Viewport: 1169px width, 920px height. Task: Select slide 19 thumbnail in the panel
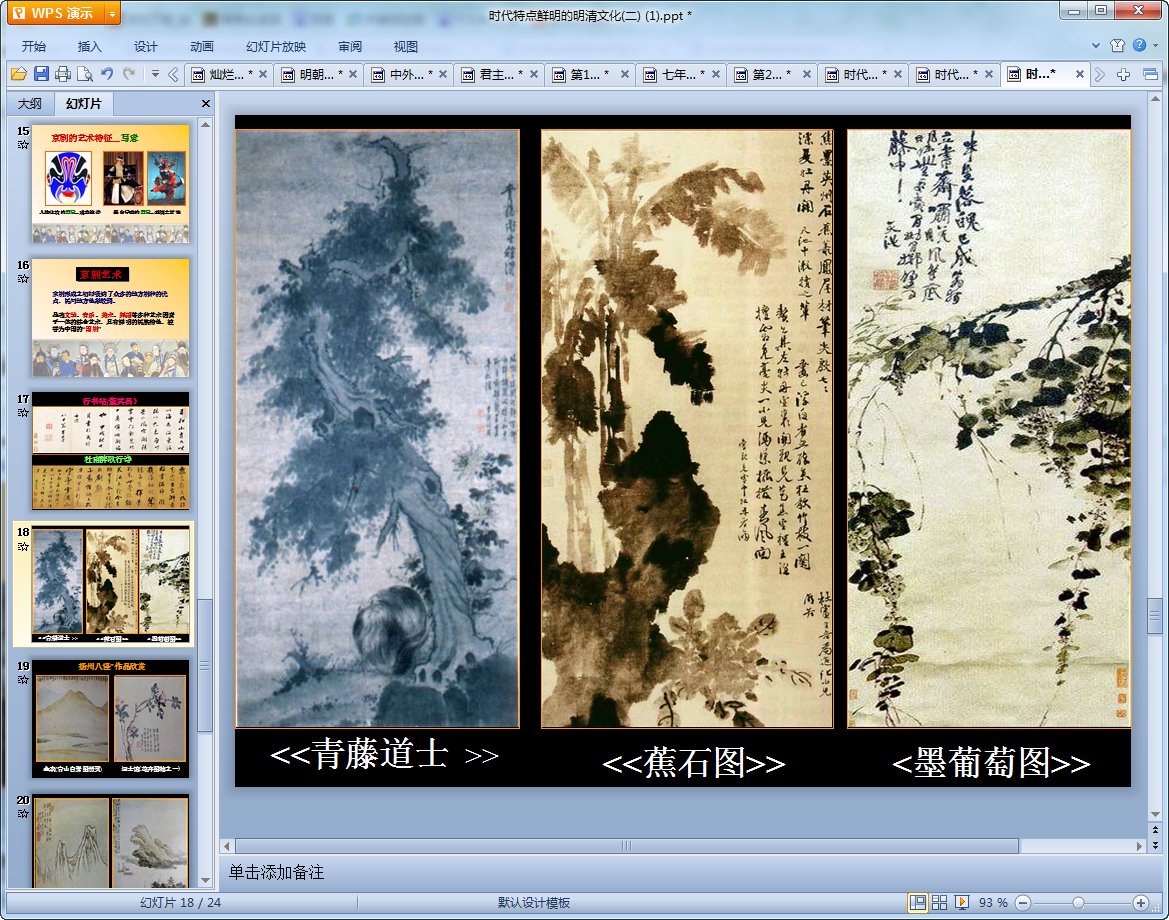click(x=110, y=718)
